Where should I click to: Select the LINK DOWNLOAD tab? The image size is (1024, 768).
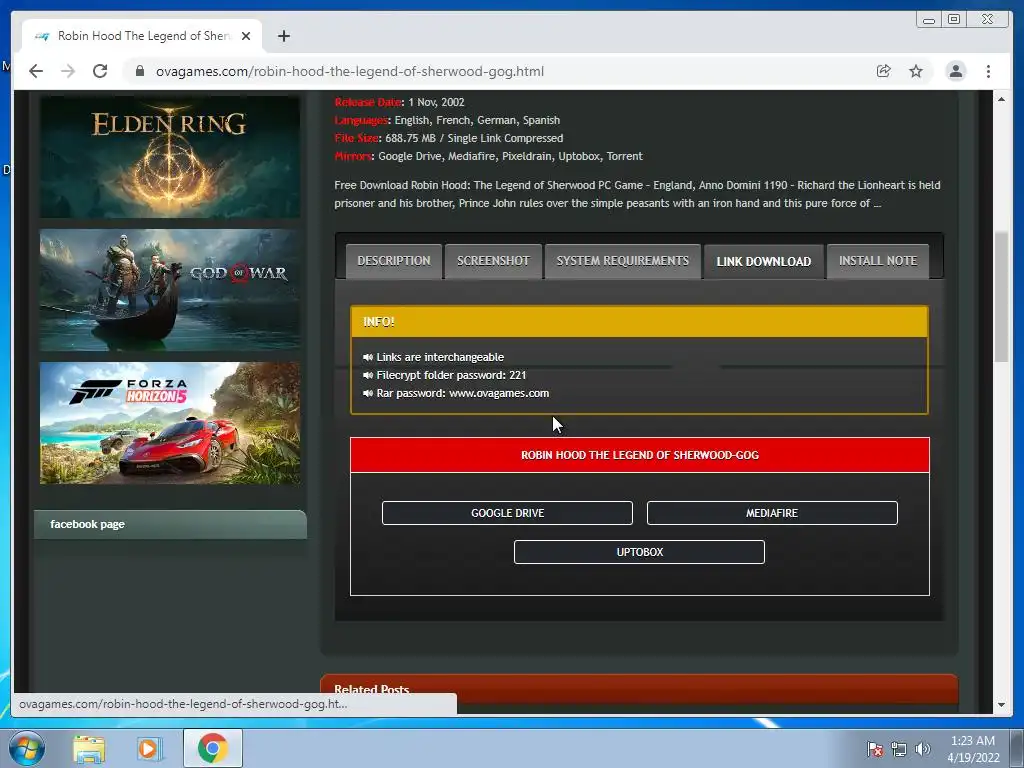(x=763, y=261)
